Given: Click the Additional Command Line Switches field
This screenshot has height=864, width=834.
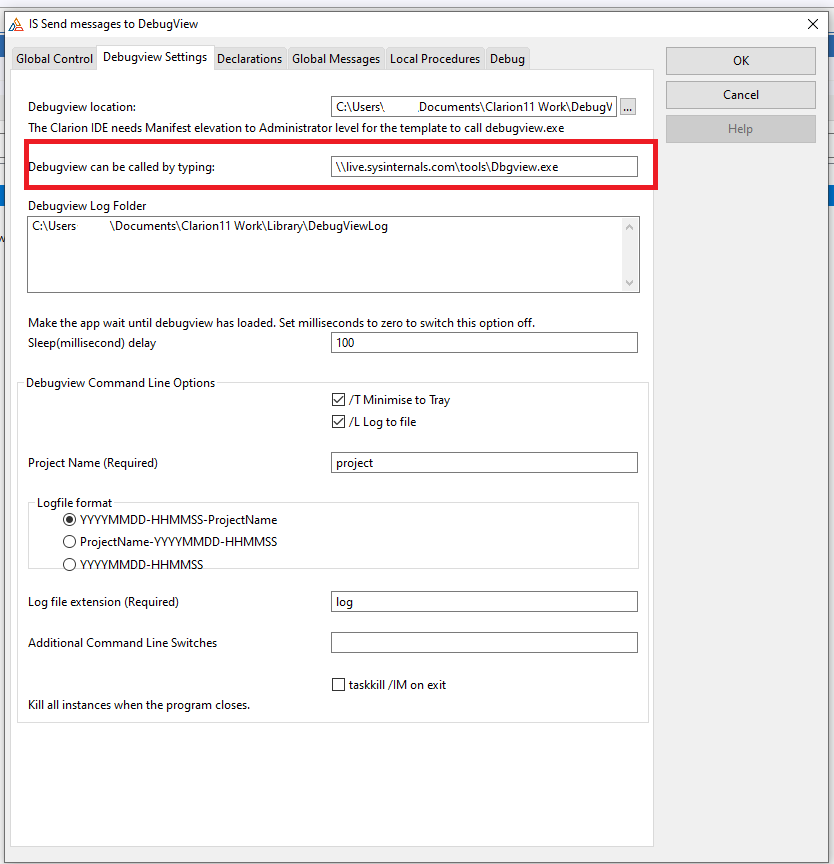Looking at the screenshot, I should point(483,643).
